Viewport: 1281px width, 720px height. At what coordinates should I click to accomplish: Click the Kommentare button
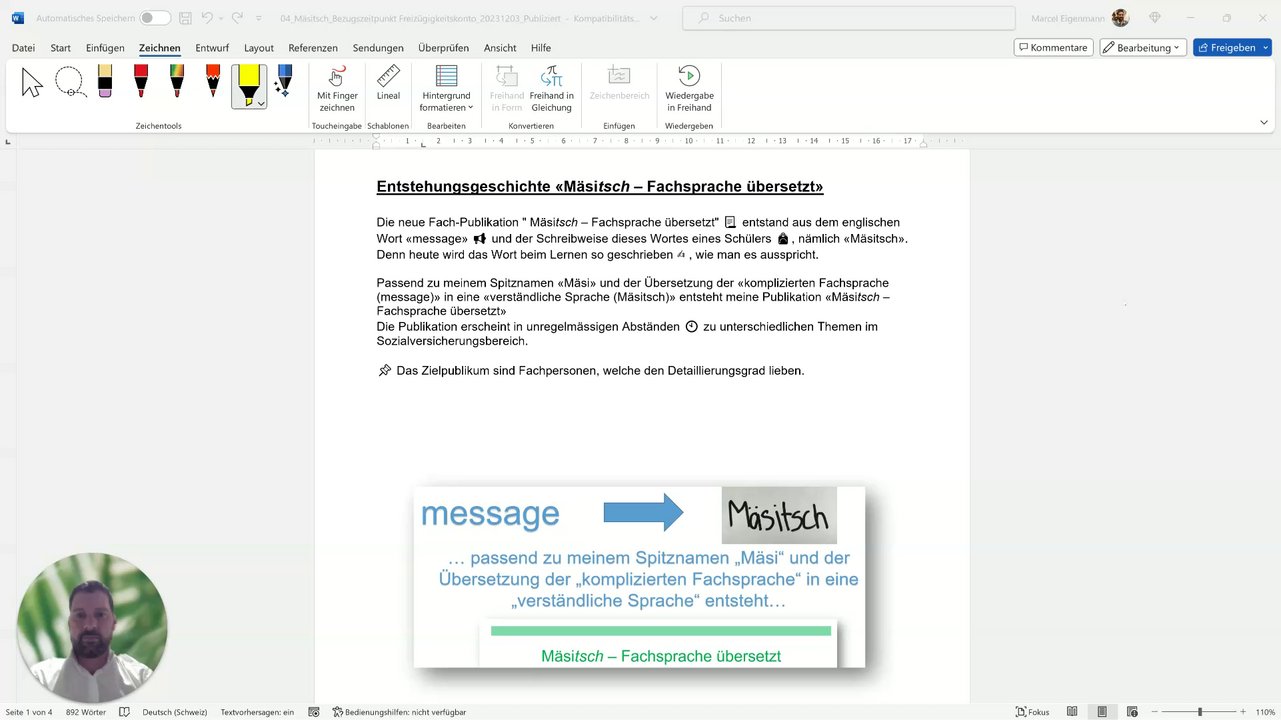pyautogui.click(x=1053, y=47)
